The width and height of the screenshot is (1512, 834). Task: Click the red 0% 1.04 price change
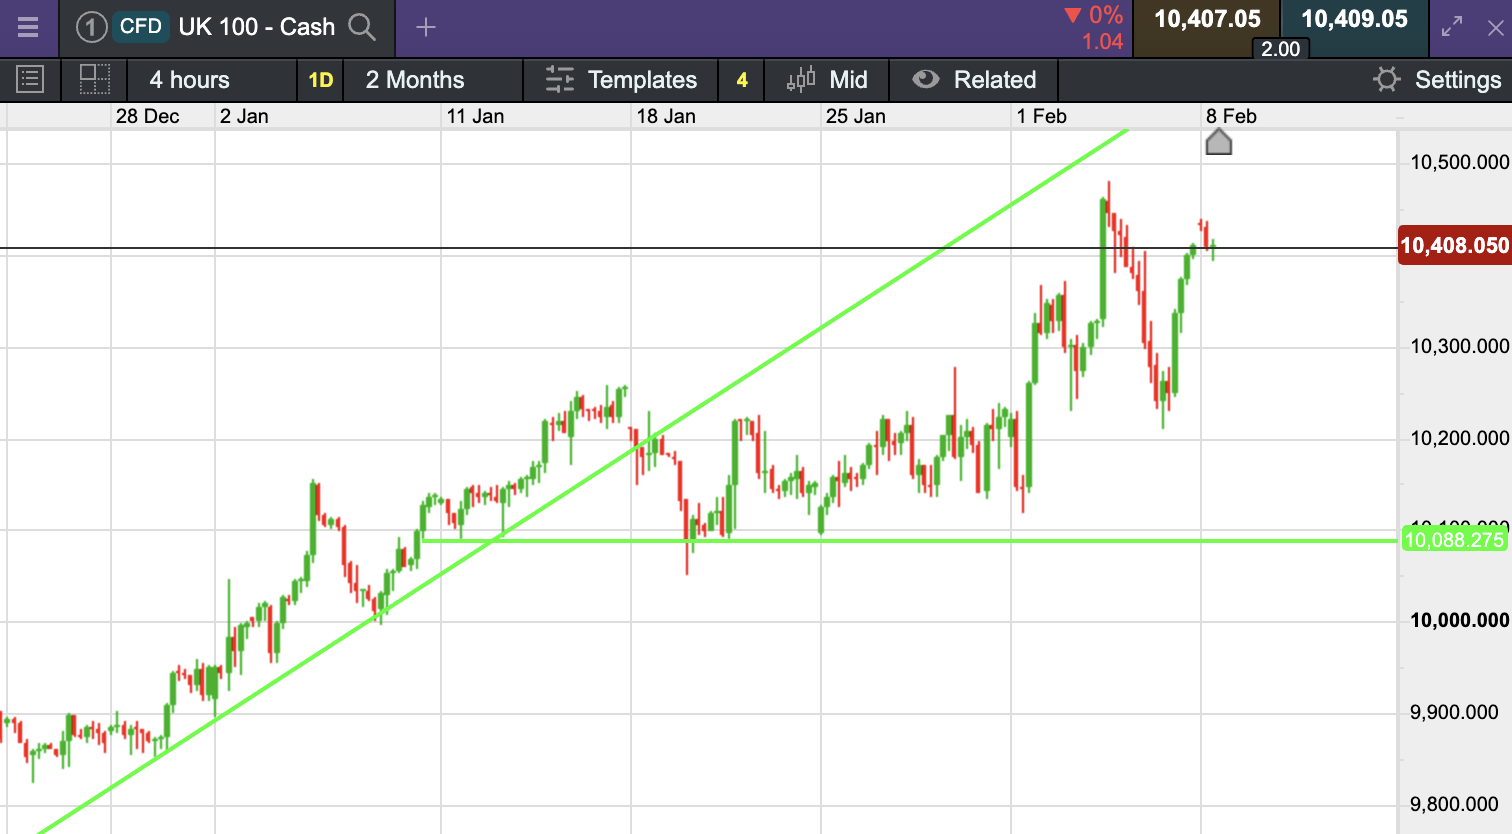[x=1094, y=28]
